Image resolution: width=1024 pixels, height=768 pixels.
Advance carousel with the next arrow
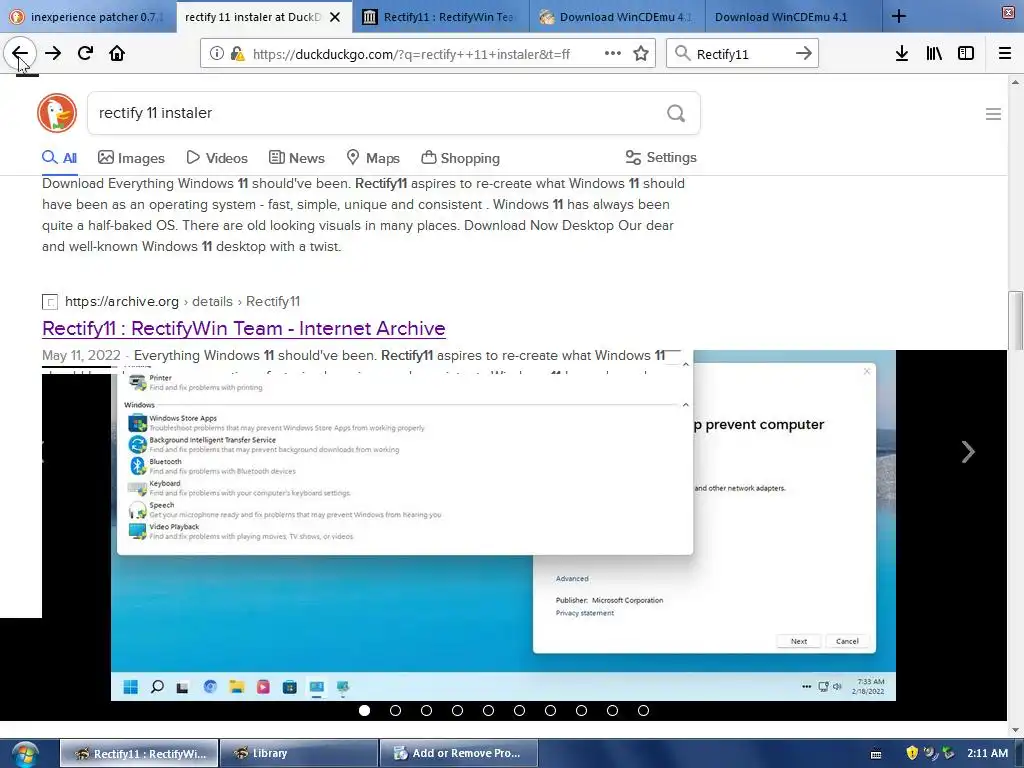click(x=968, y=452)
